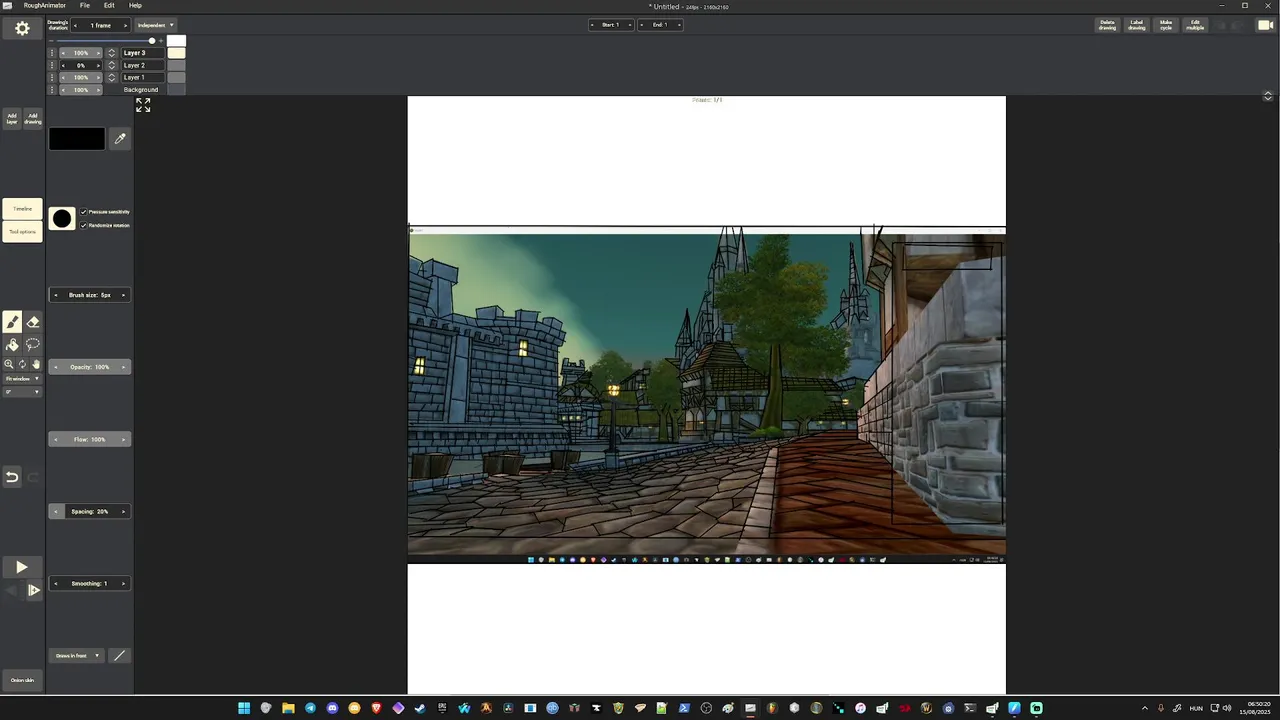Viewport: 1280px width, 720px height.
Task: Open Windows Start menu
Action: click(244, 708)
